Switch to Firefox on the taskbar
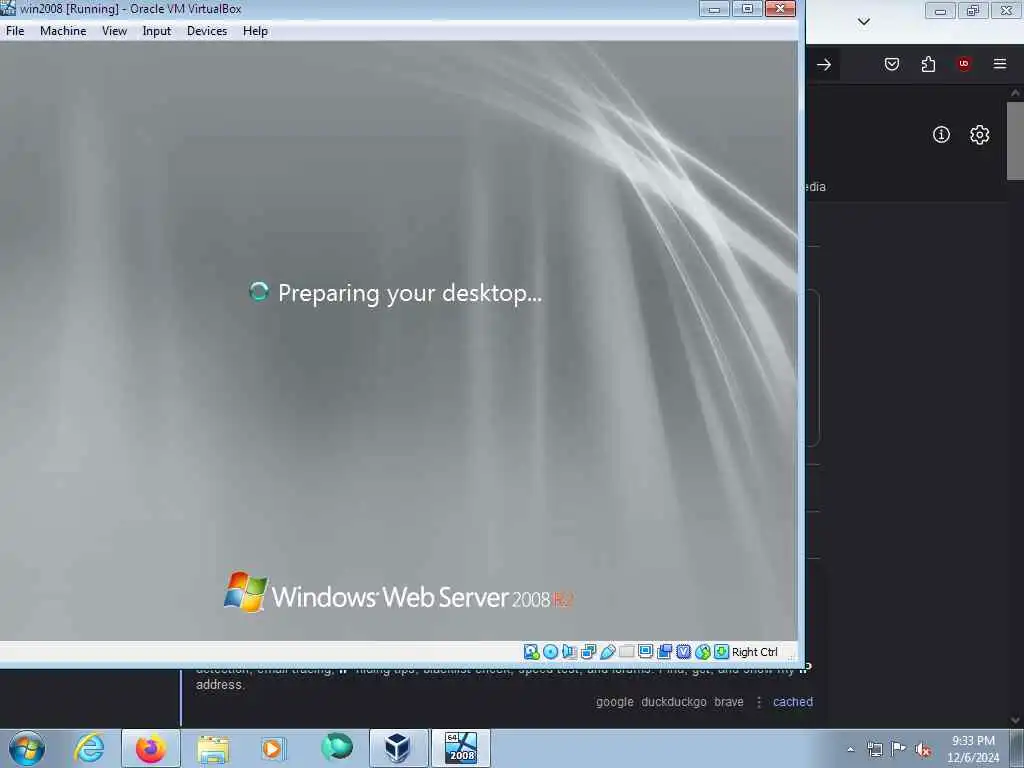Screen dimensions: 1024x768 click(151, 748)
